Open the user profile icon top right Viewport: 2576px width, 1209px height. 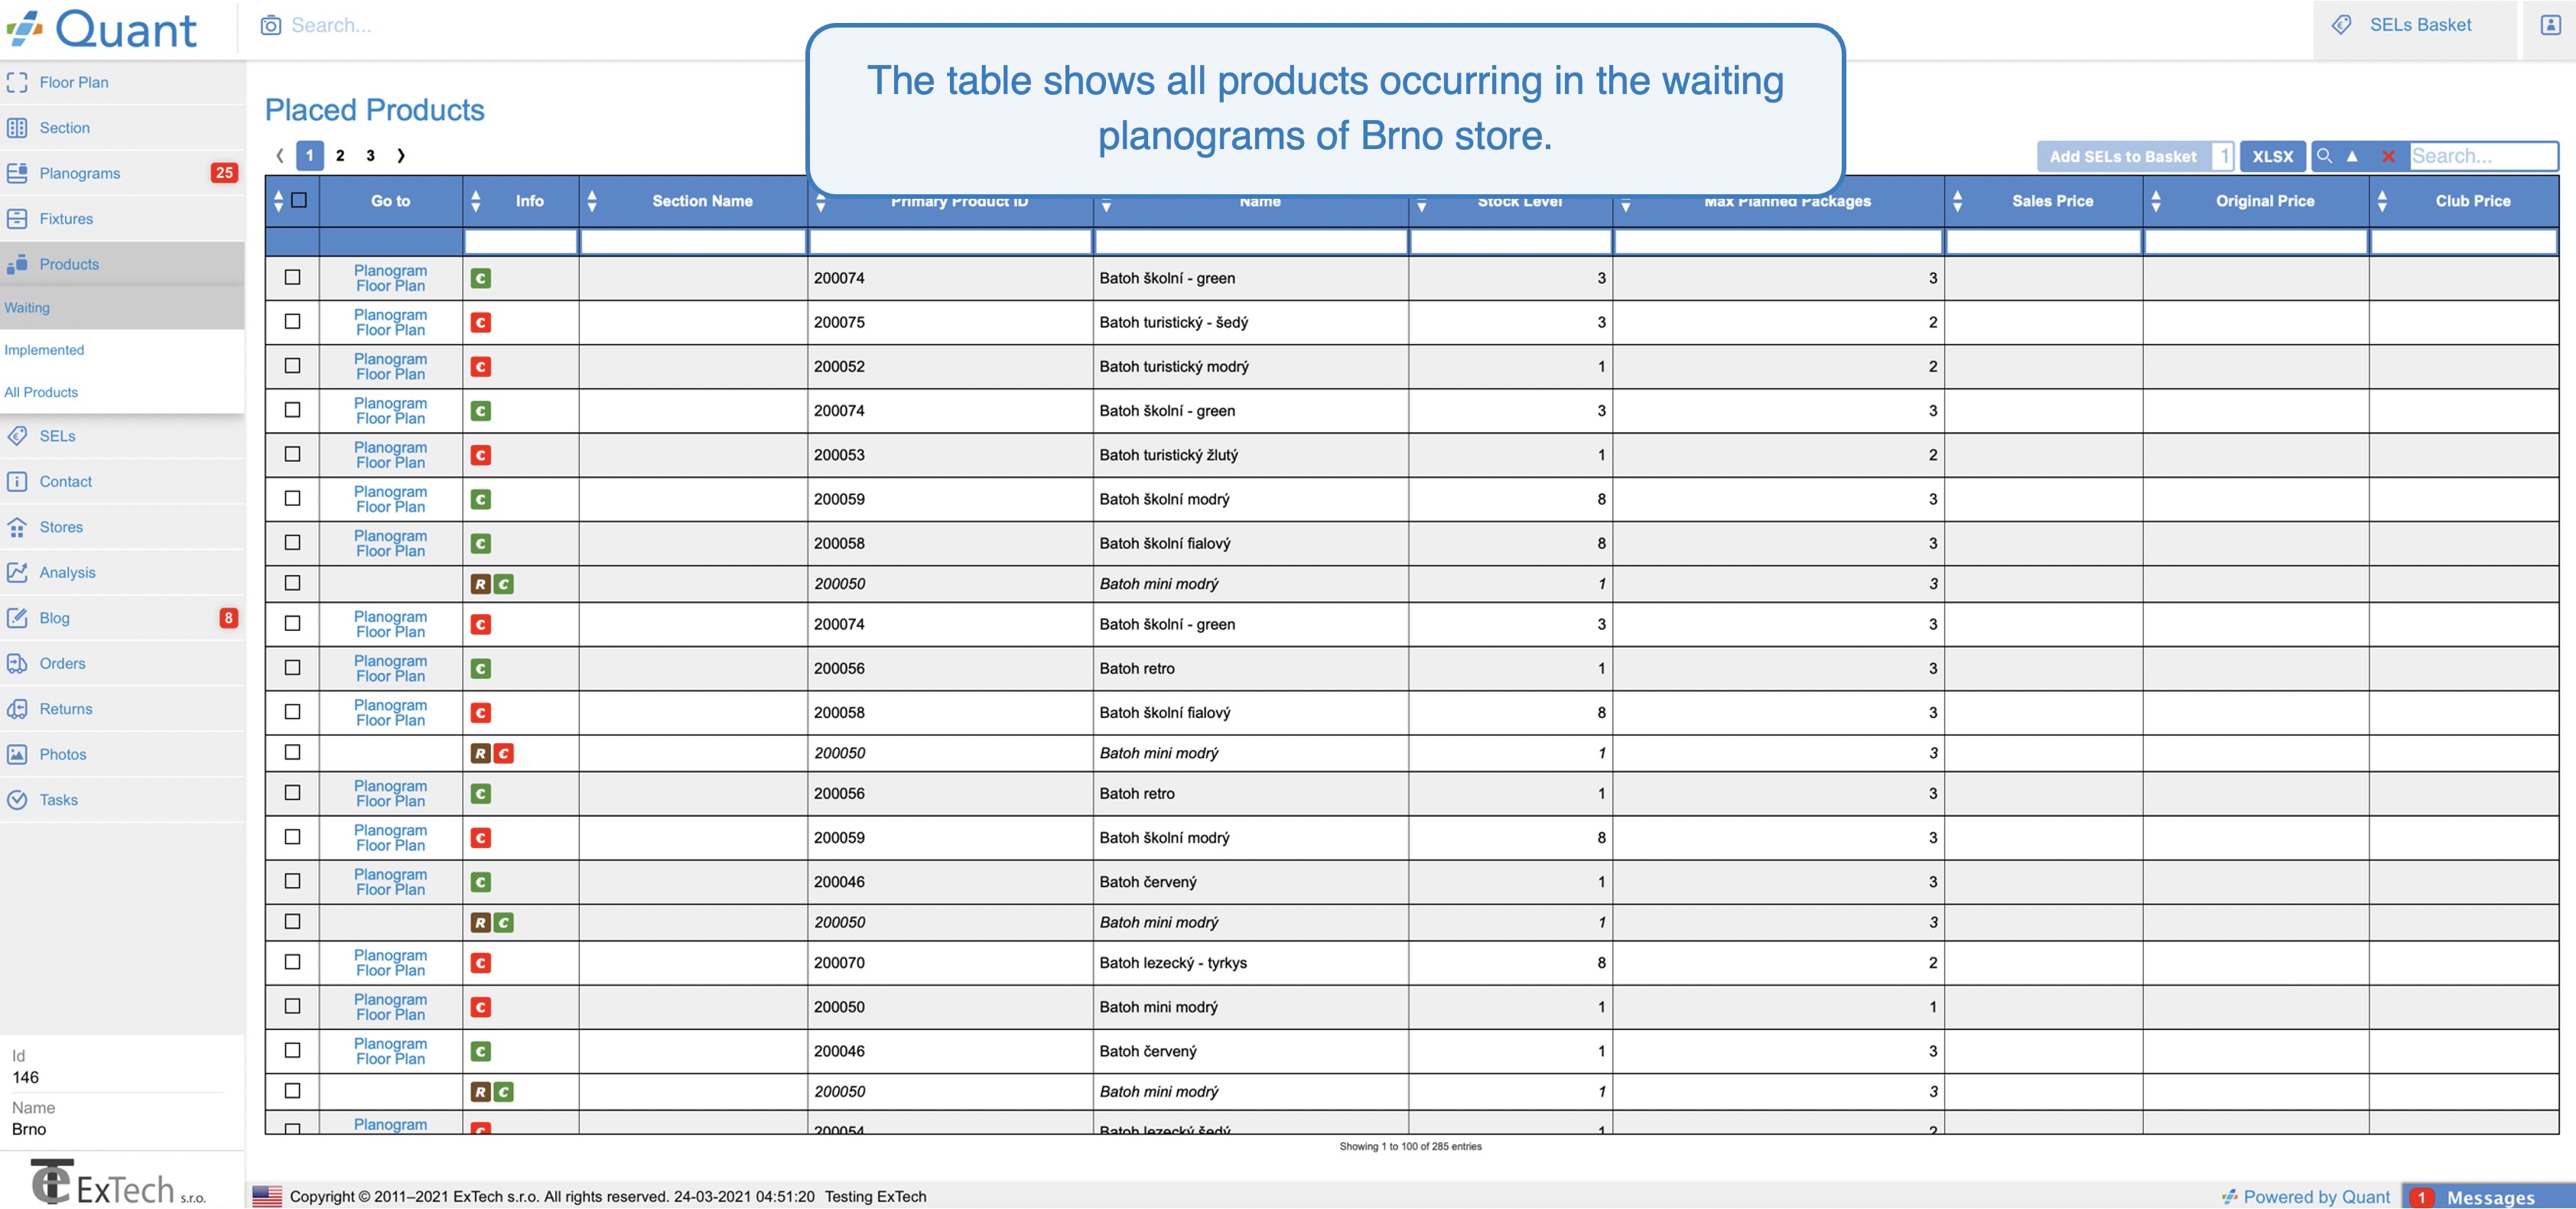coord(2550,25)
